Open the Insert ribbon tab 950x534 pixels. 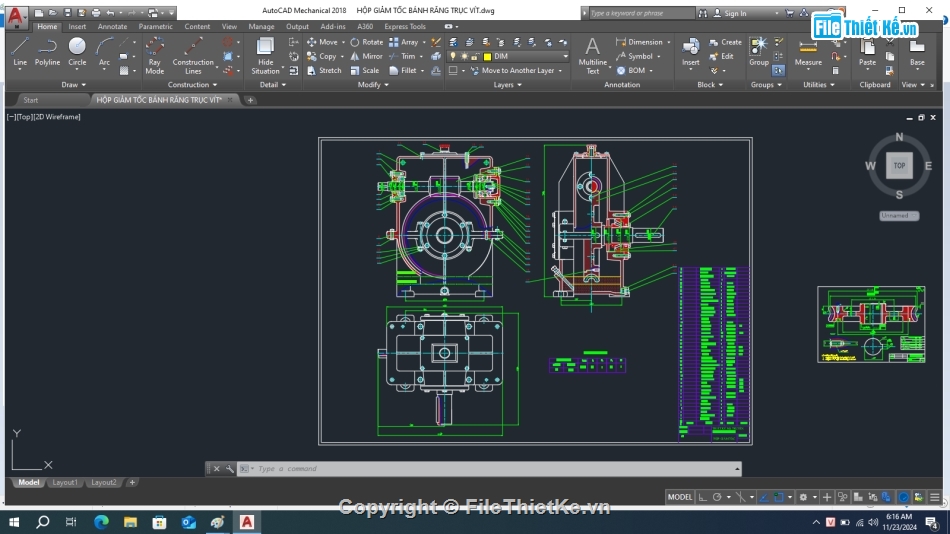[x=77, y=27]
